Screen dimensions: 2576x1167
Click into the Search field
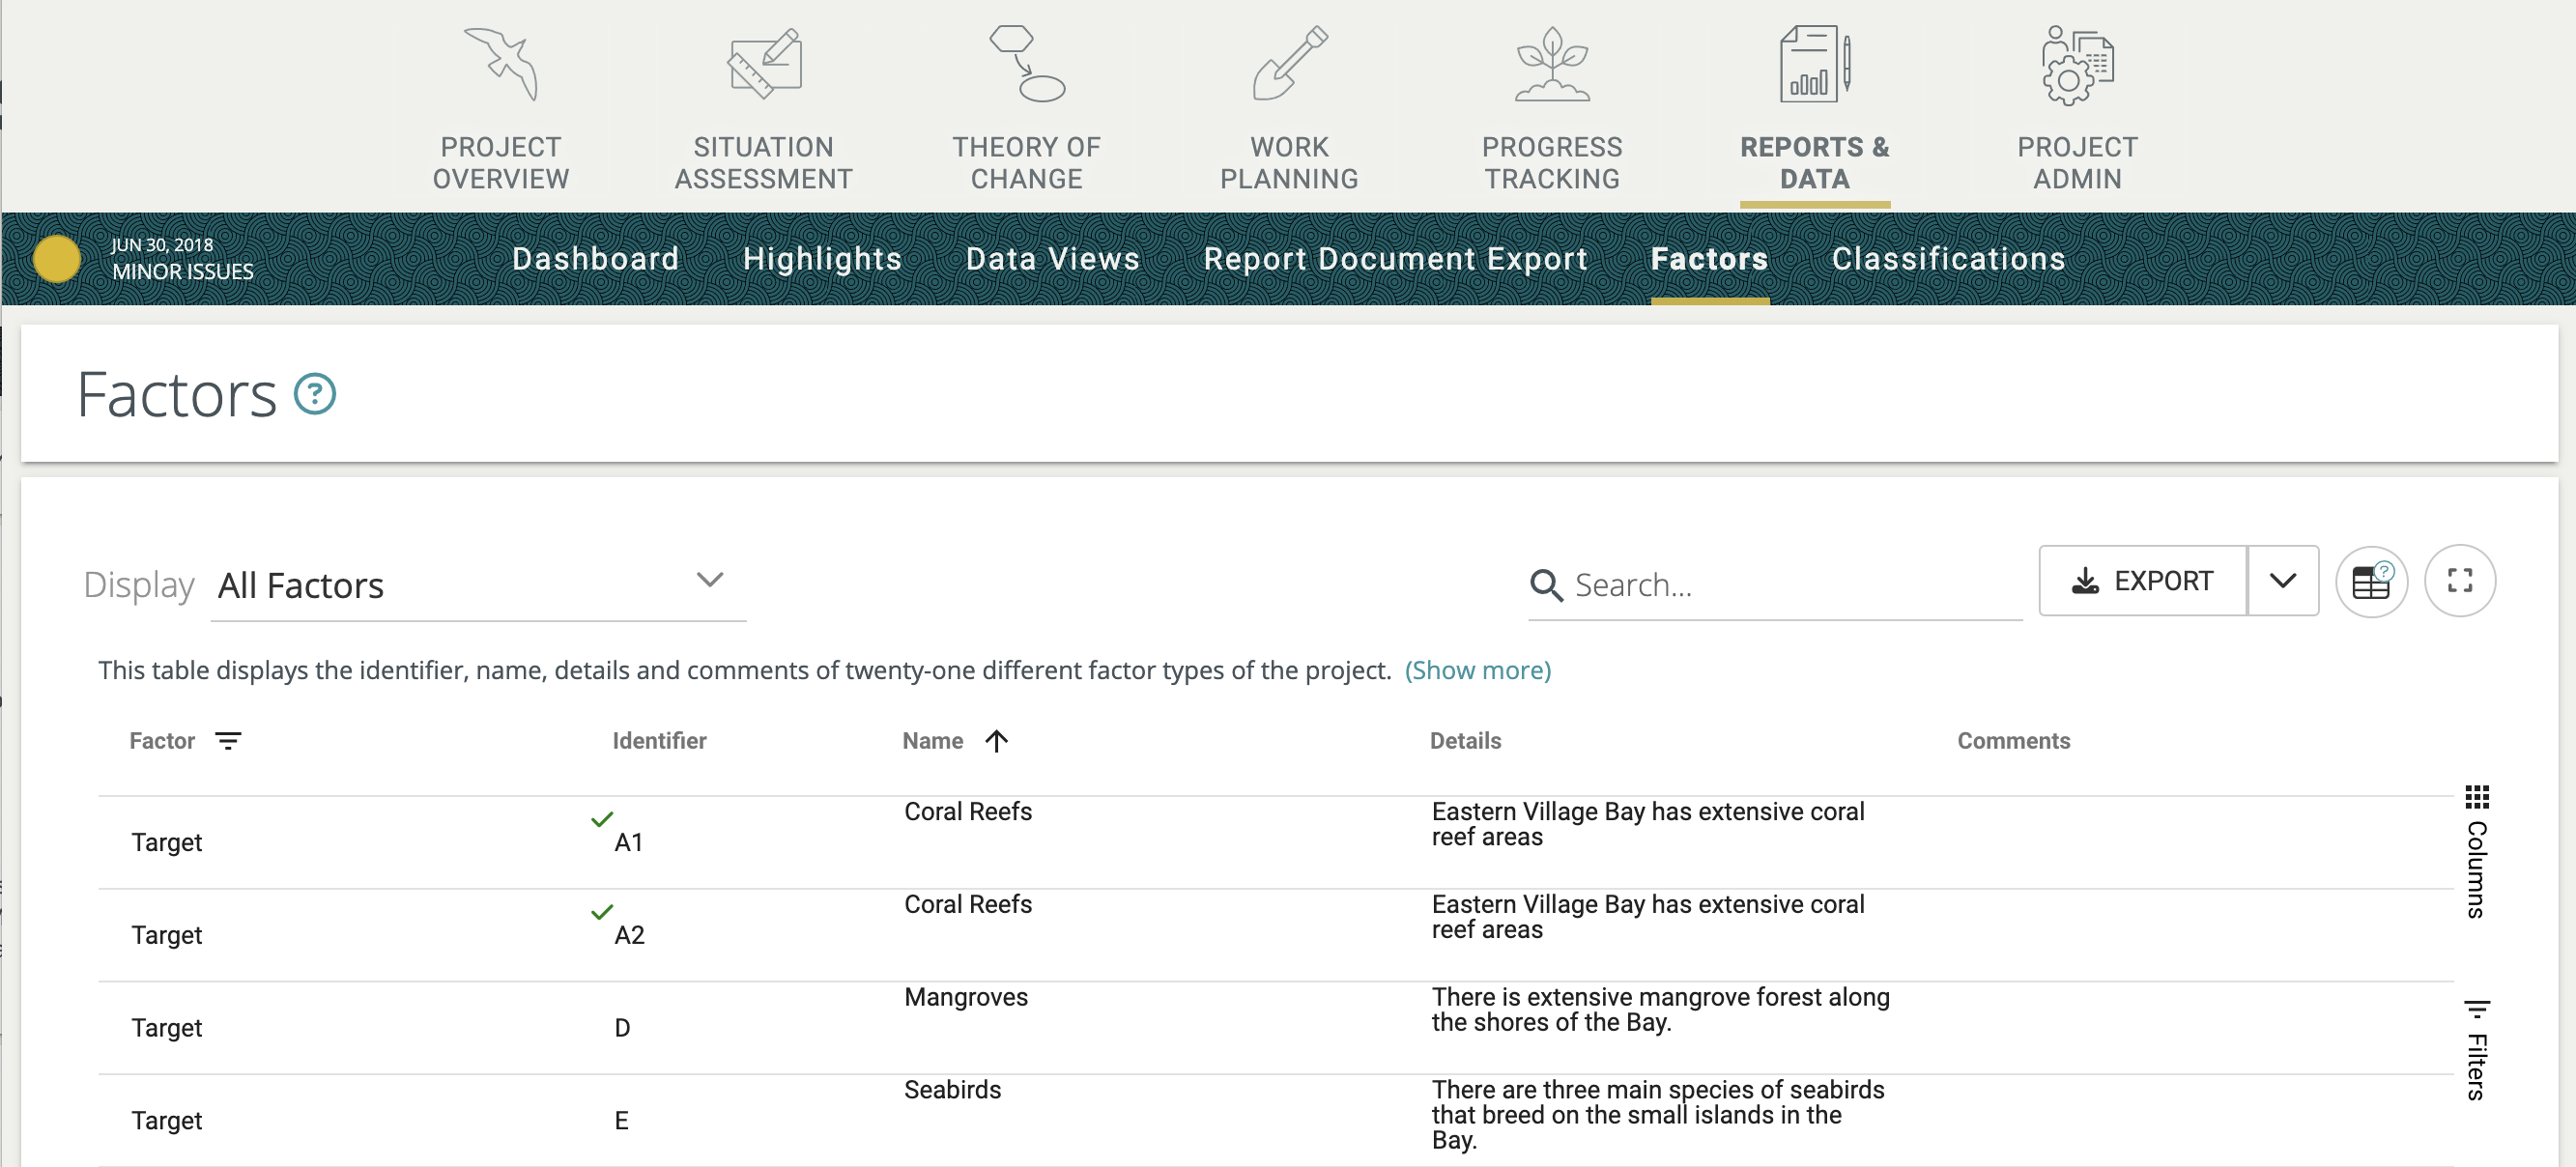pyautogui.click(x=1790, y=585)
